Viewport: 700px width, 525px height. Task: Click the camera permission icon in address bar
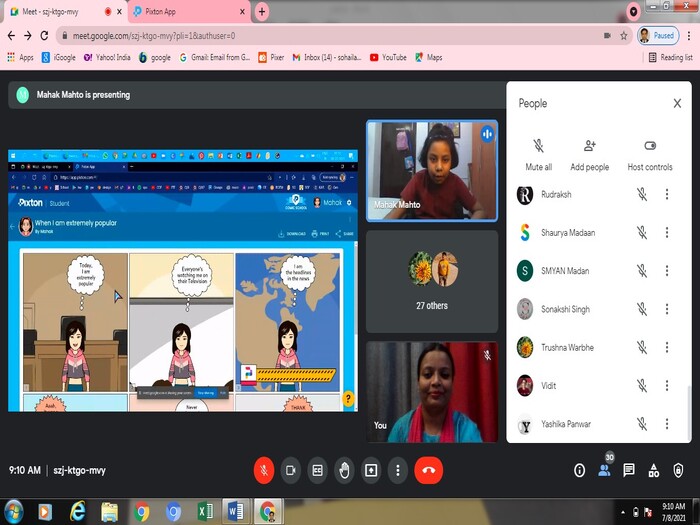point(607,36)
